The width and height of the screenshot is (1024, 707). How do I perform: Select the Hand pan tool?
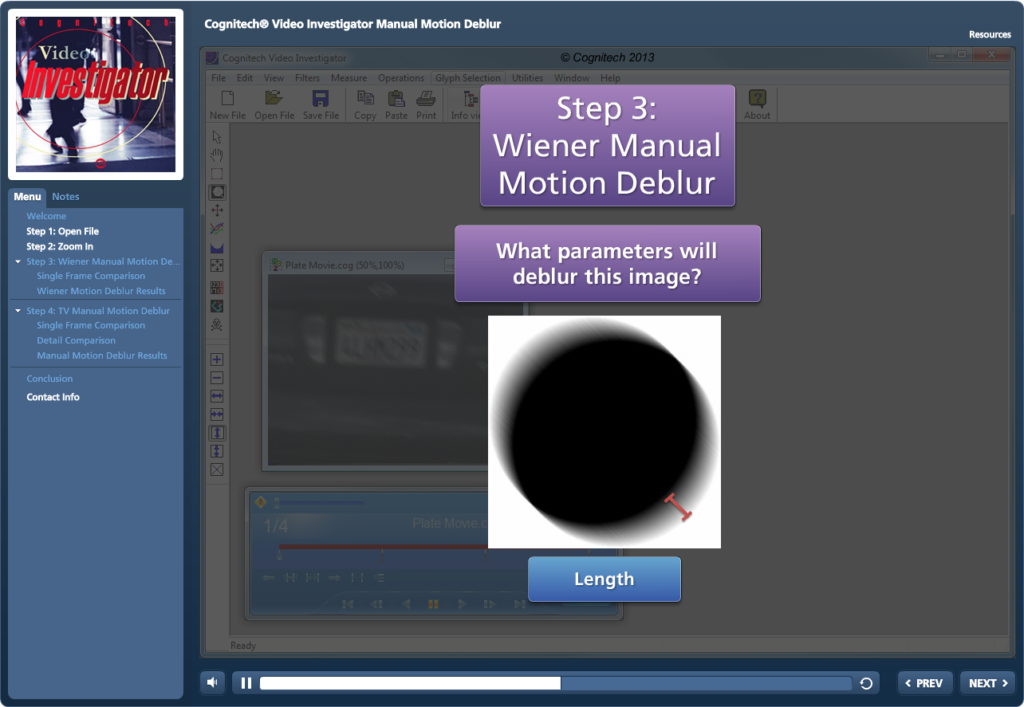click(217, 155)
